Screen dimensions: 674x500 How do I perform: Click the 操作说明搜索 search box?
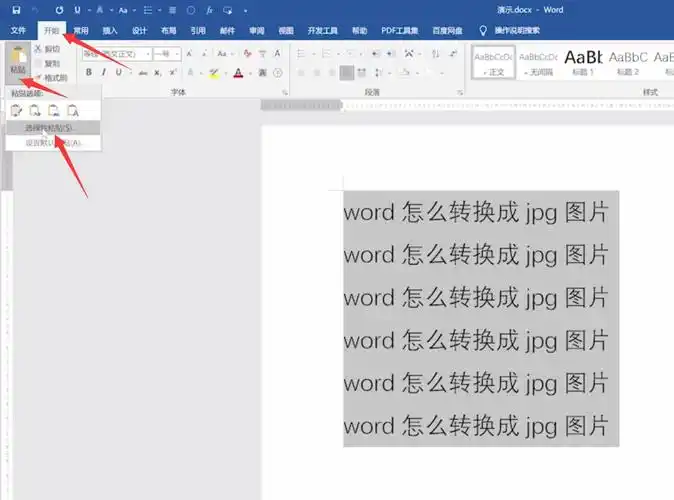[x=517, y=31]
